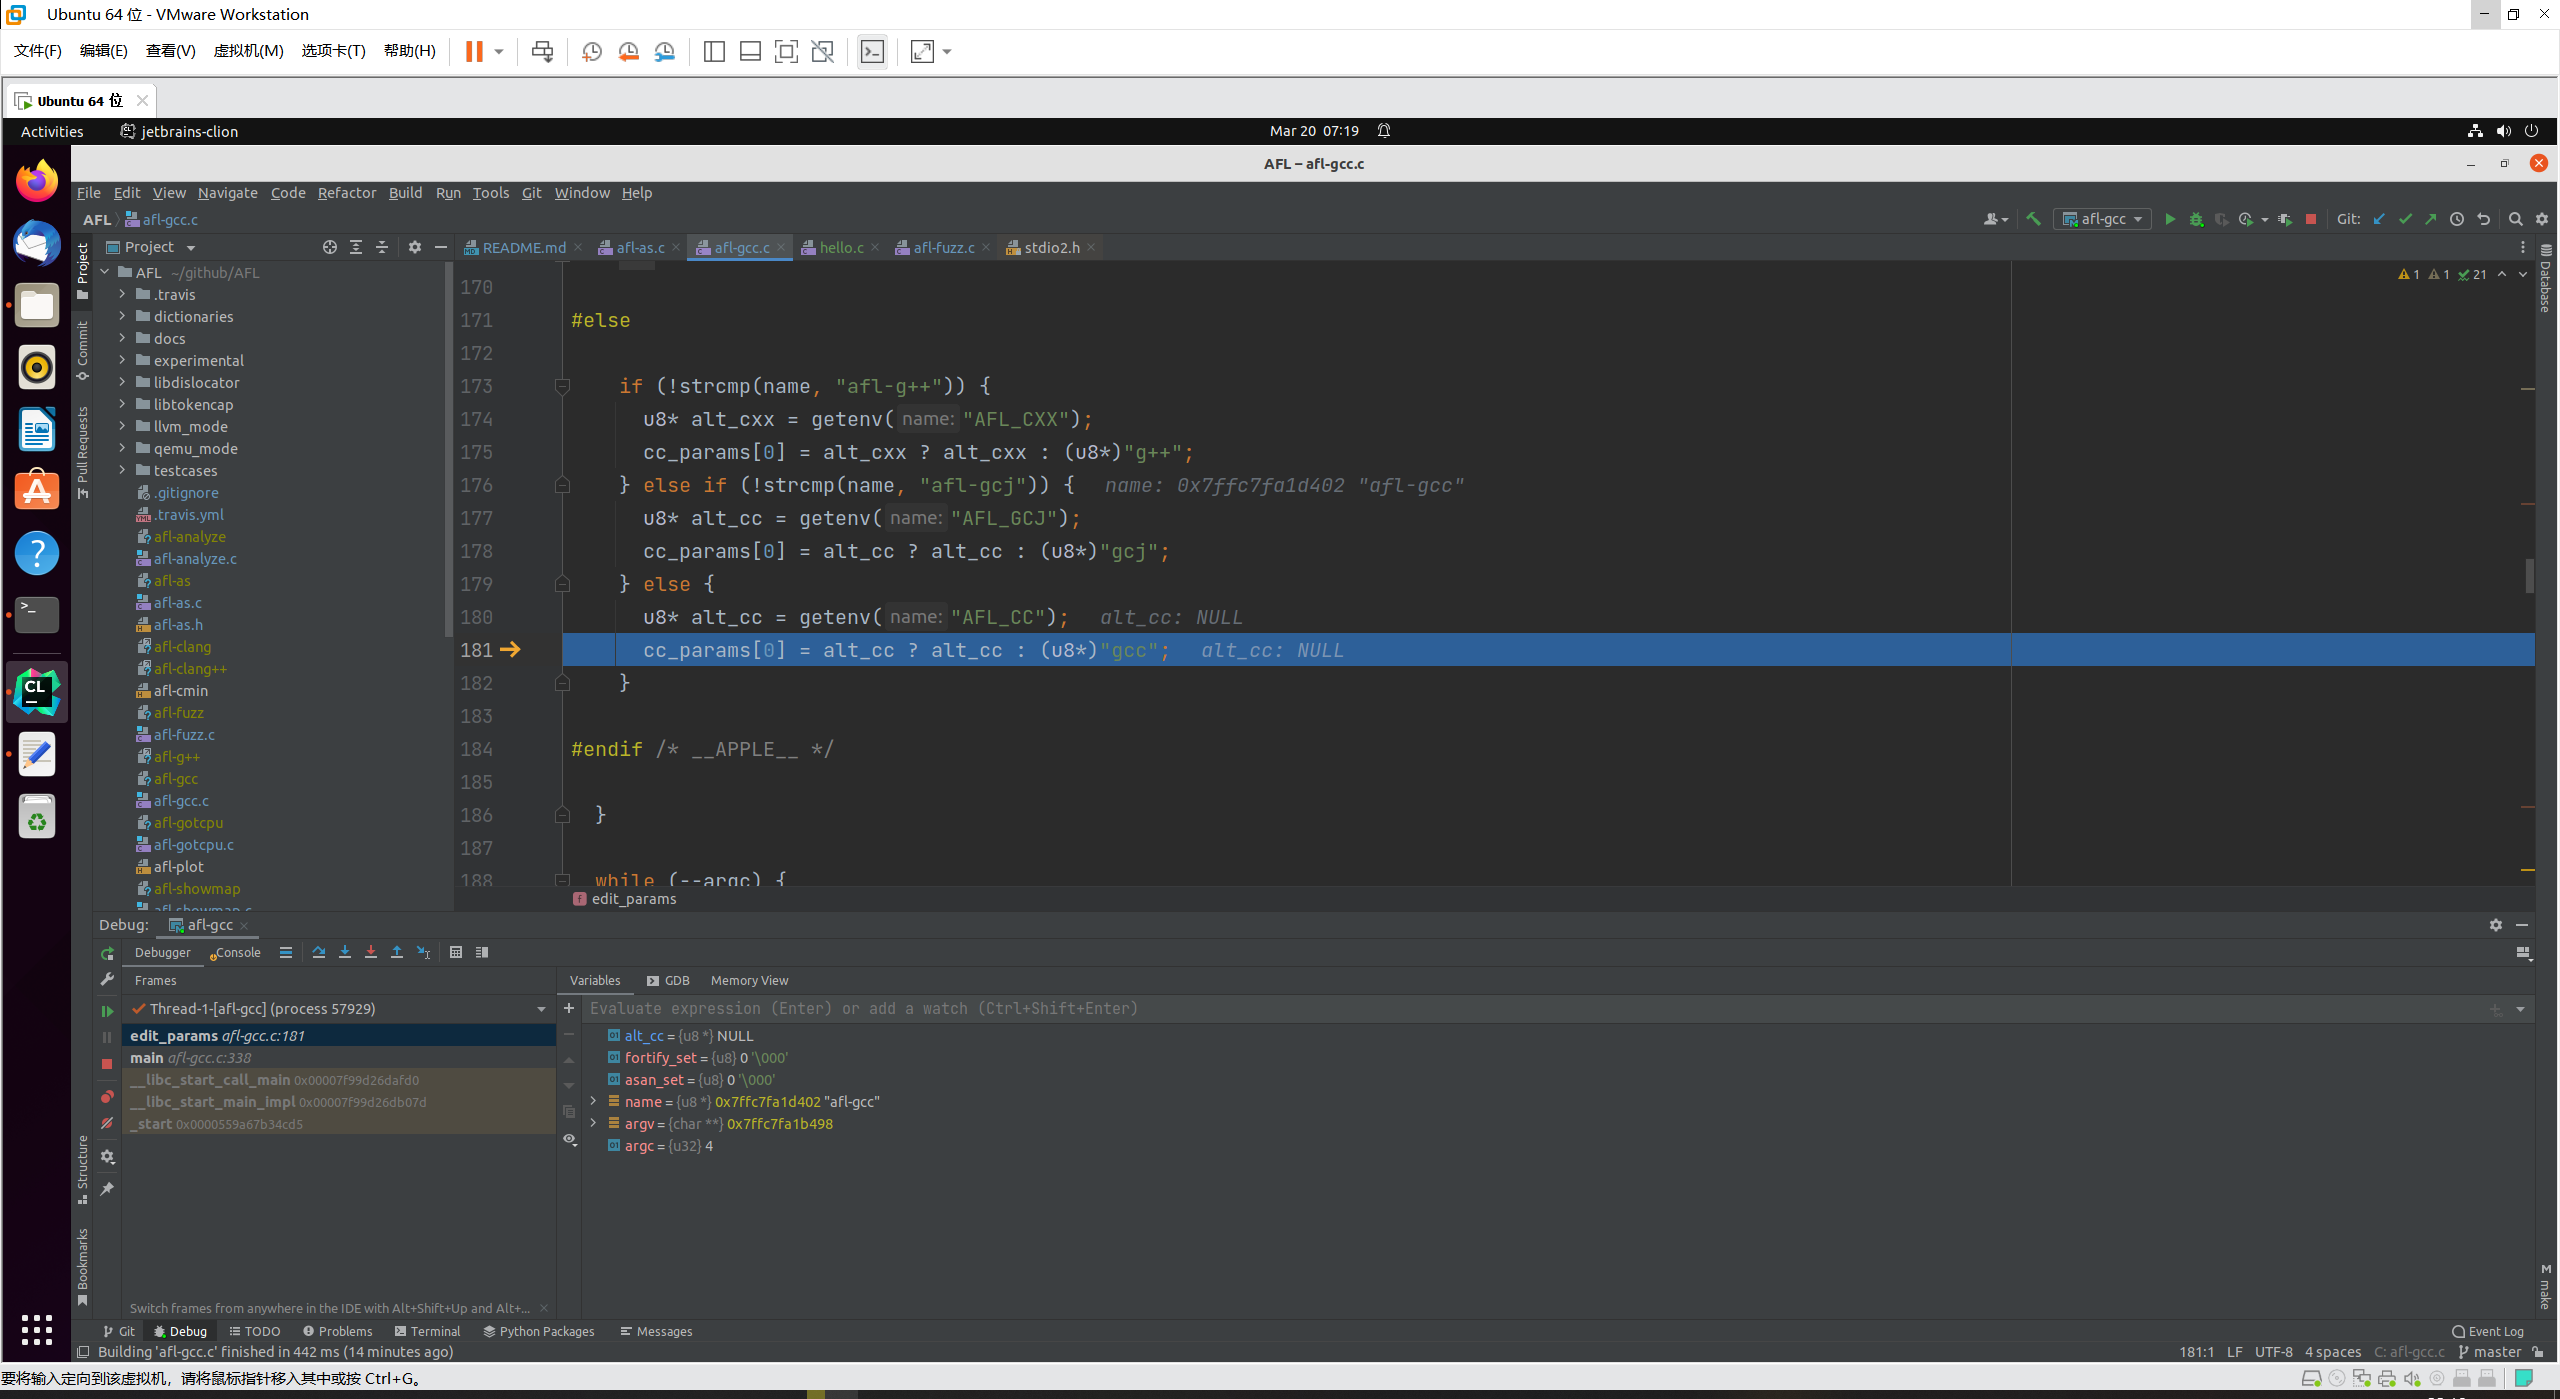The height and width of the screenshot is (1399, 2560).
Task: Click the master git branch in status bar
Action: (x=2490, y=1352)
